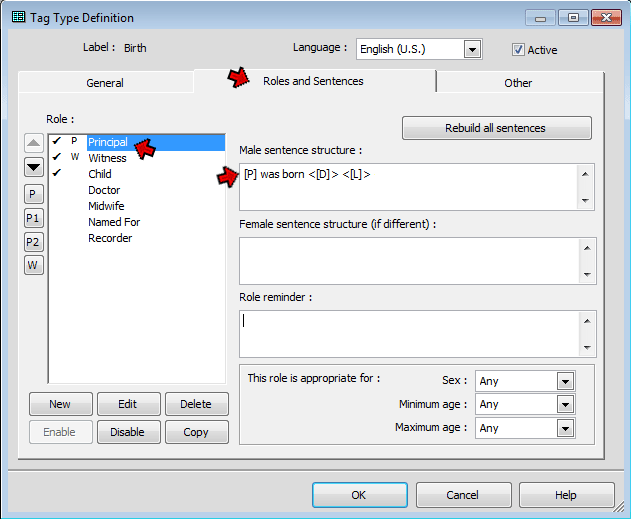Toggle the Active checkbox

pos(518,49)
